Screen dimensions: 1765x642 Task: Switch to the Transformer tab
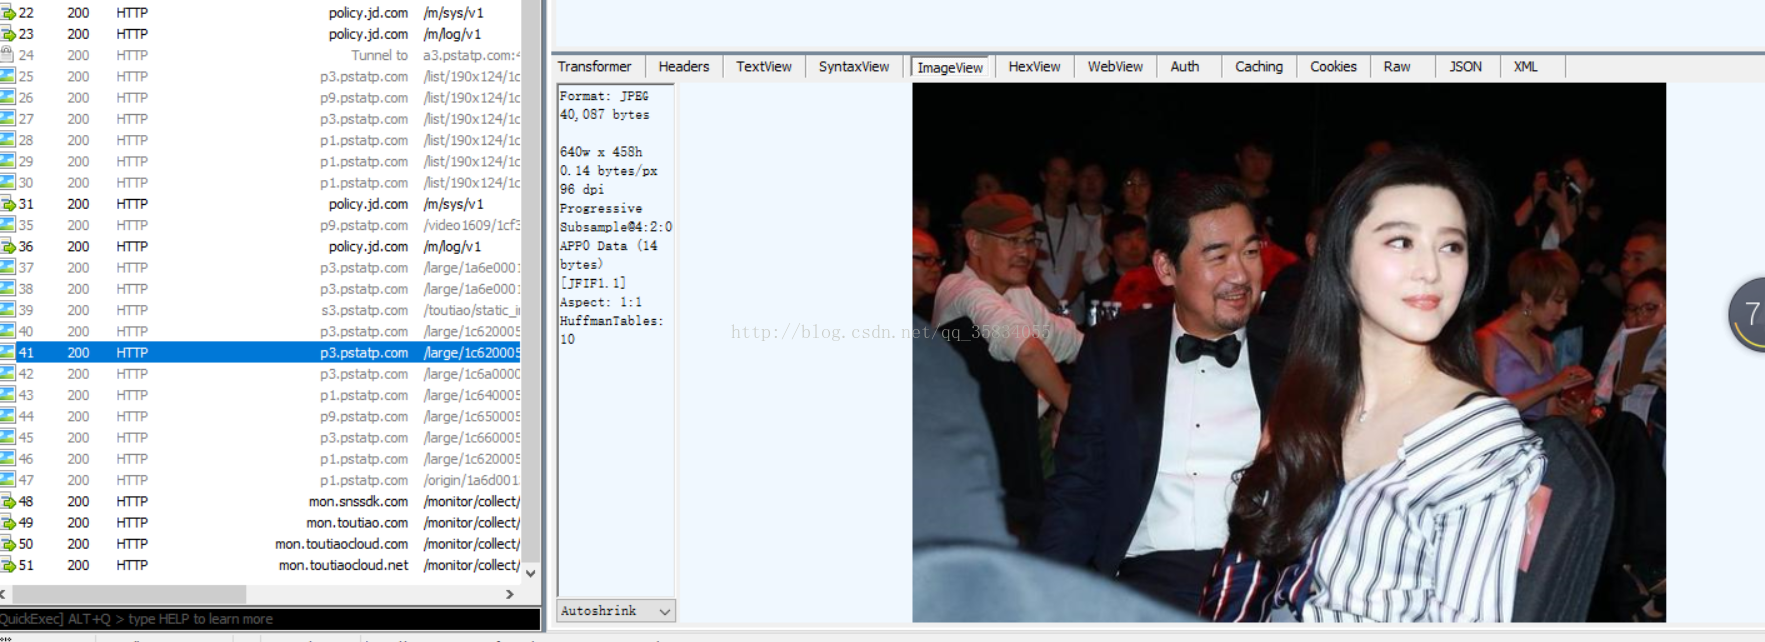coord(595,67)
